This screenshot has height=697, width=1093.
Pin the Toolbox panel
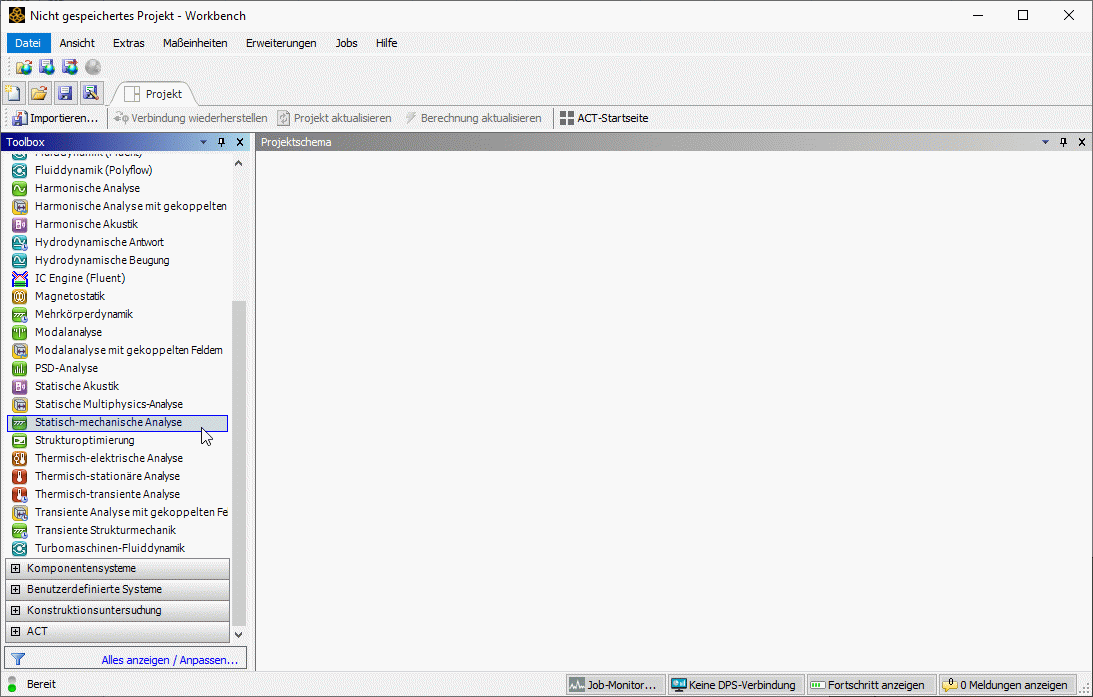222,142
